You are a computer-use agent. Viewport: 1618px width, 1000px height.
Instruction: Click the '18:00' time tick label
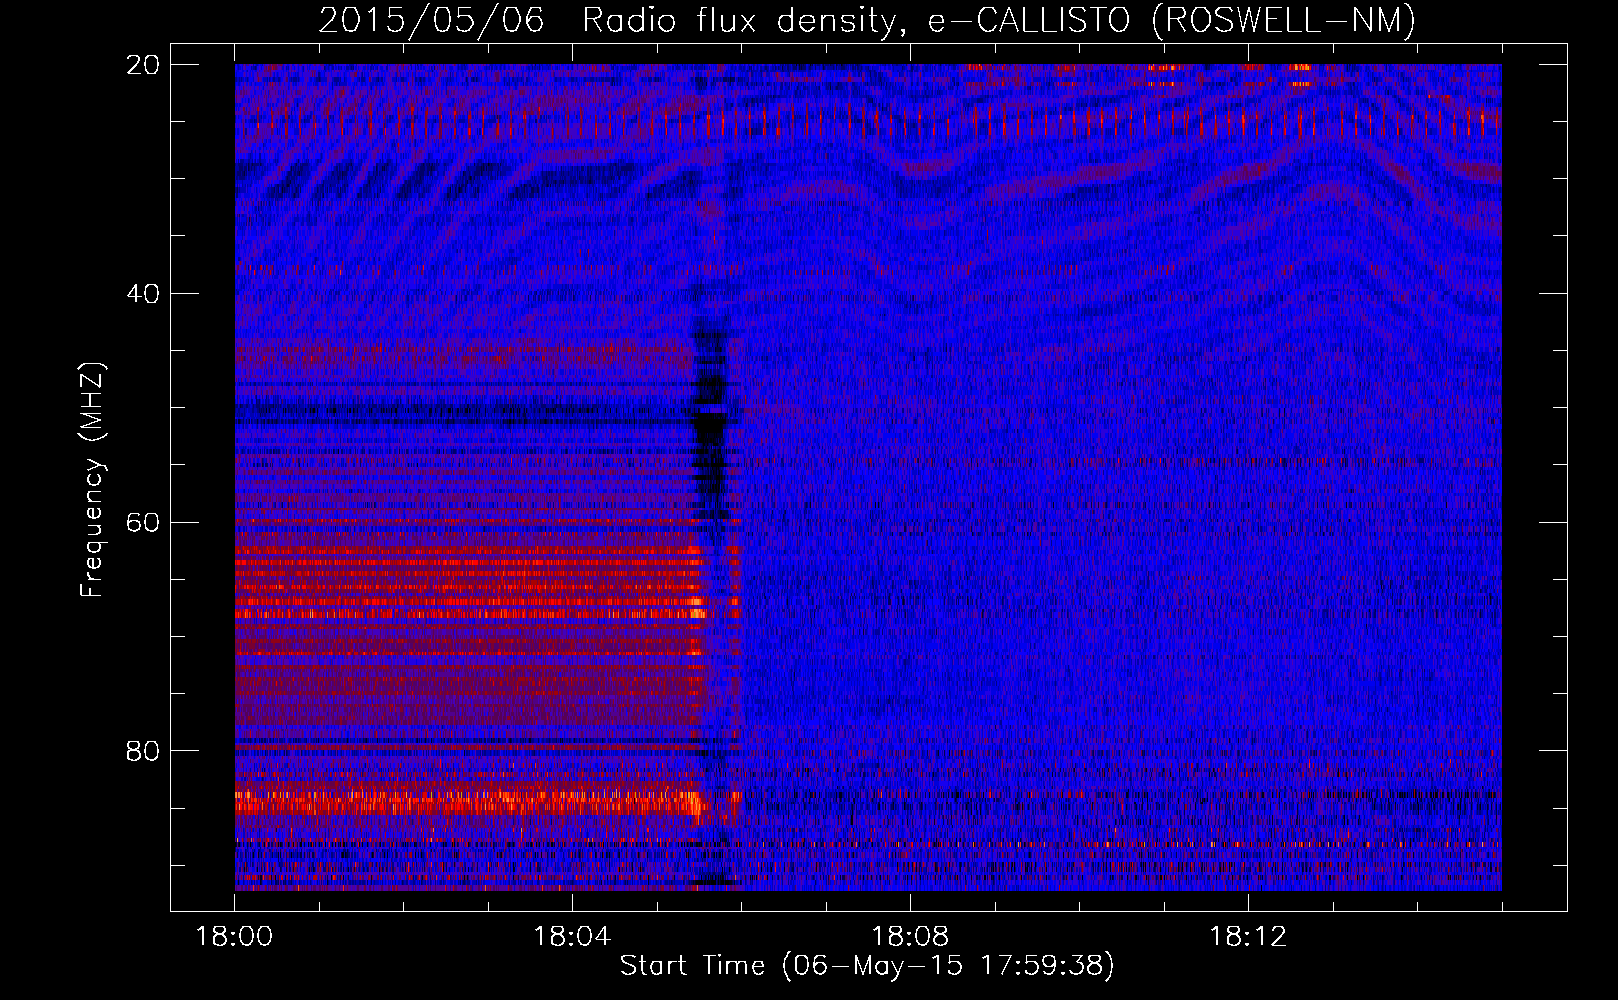[234, 937]
